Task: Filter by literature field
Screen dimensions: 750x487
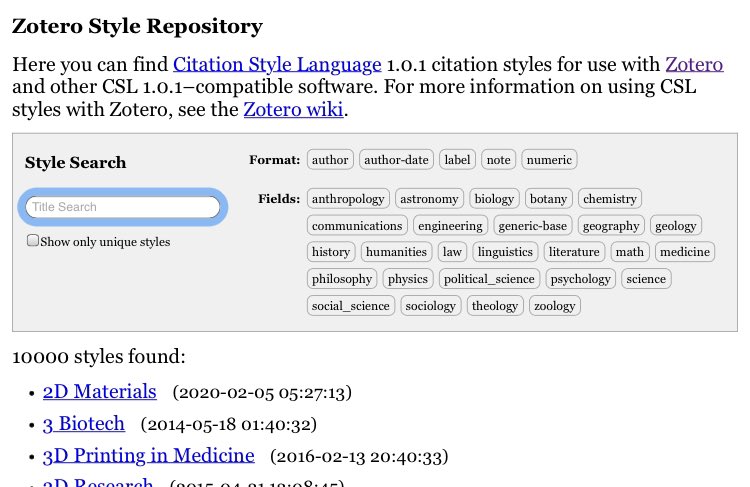Action: (x=574, y=252)
